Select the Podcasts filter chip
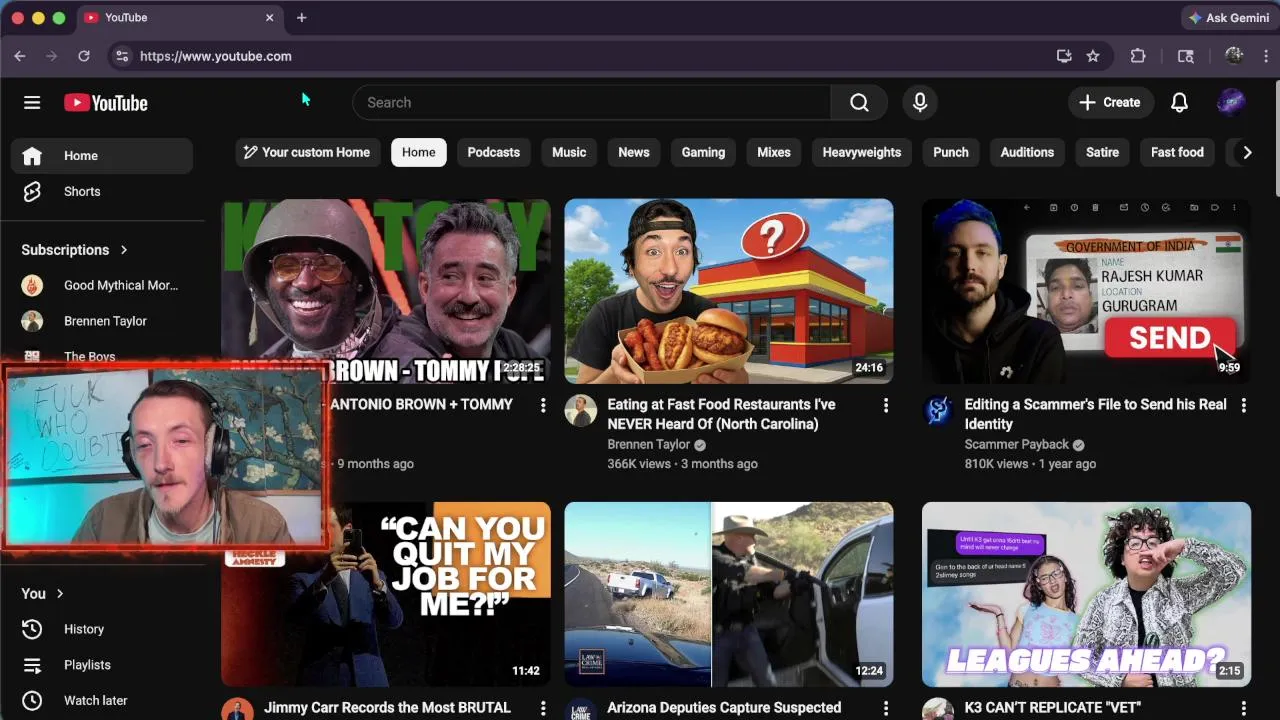 coord(494,152)
